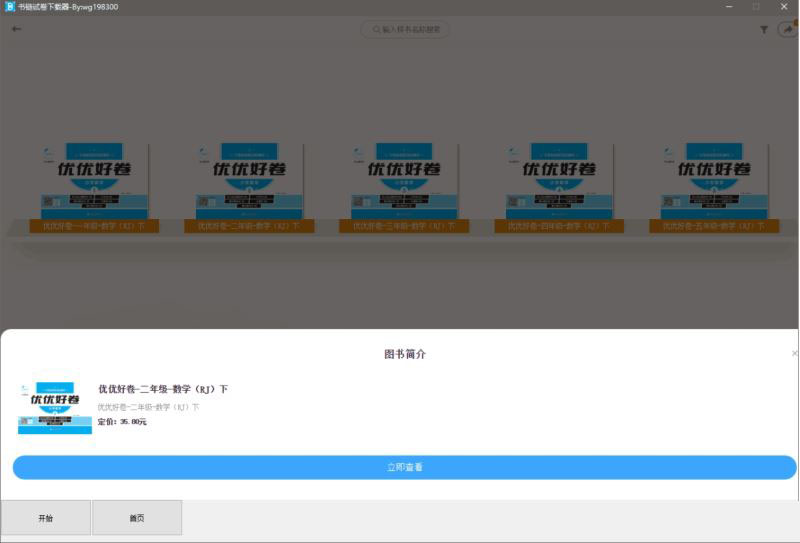
Task: Open 优优好卷 三年级 数学 book cover
Action: [405, 181]
